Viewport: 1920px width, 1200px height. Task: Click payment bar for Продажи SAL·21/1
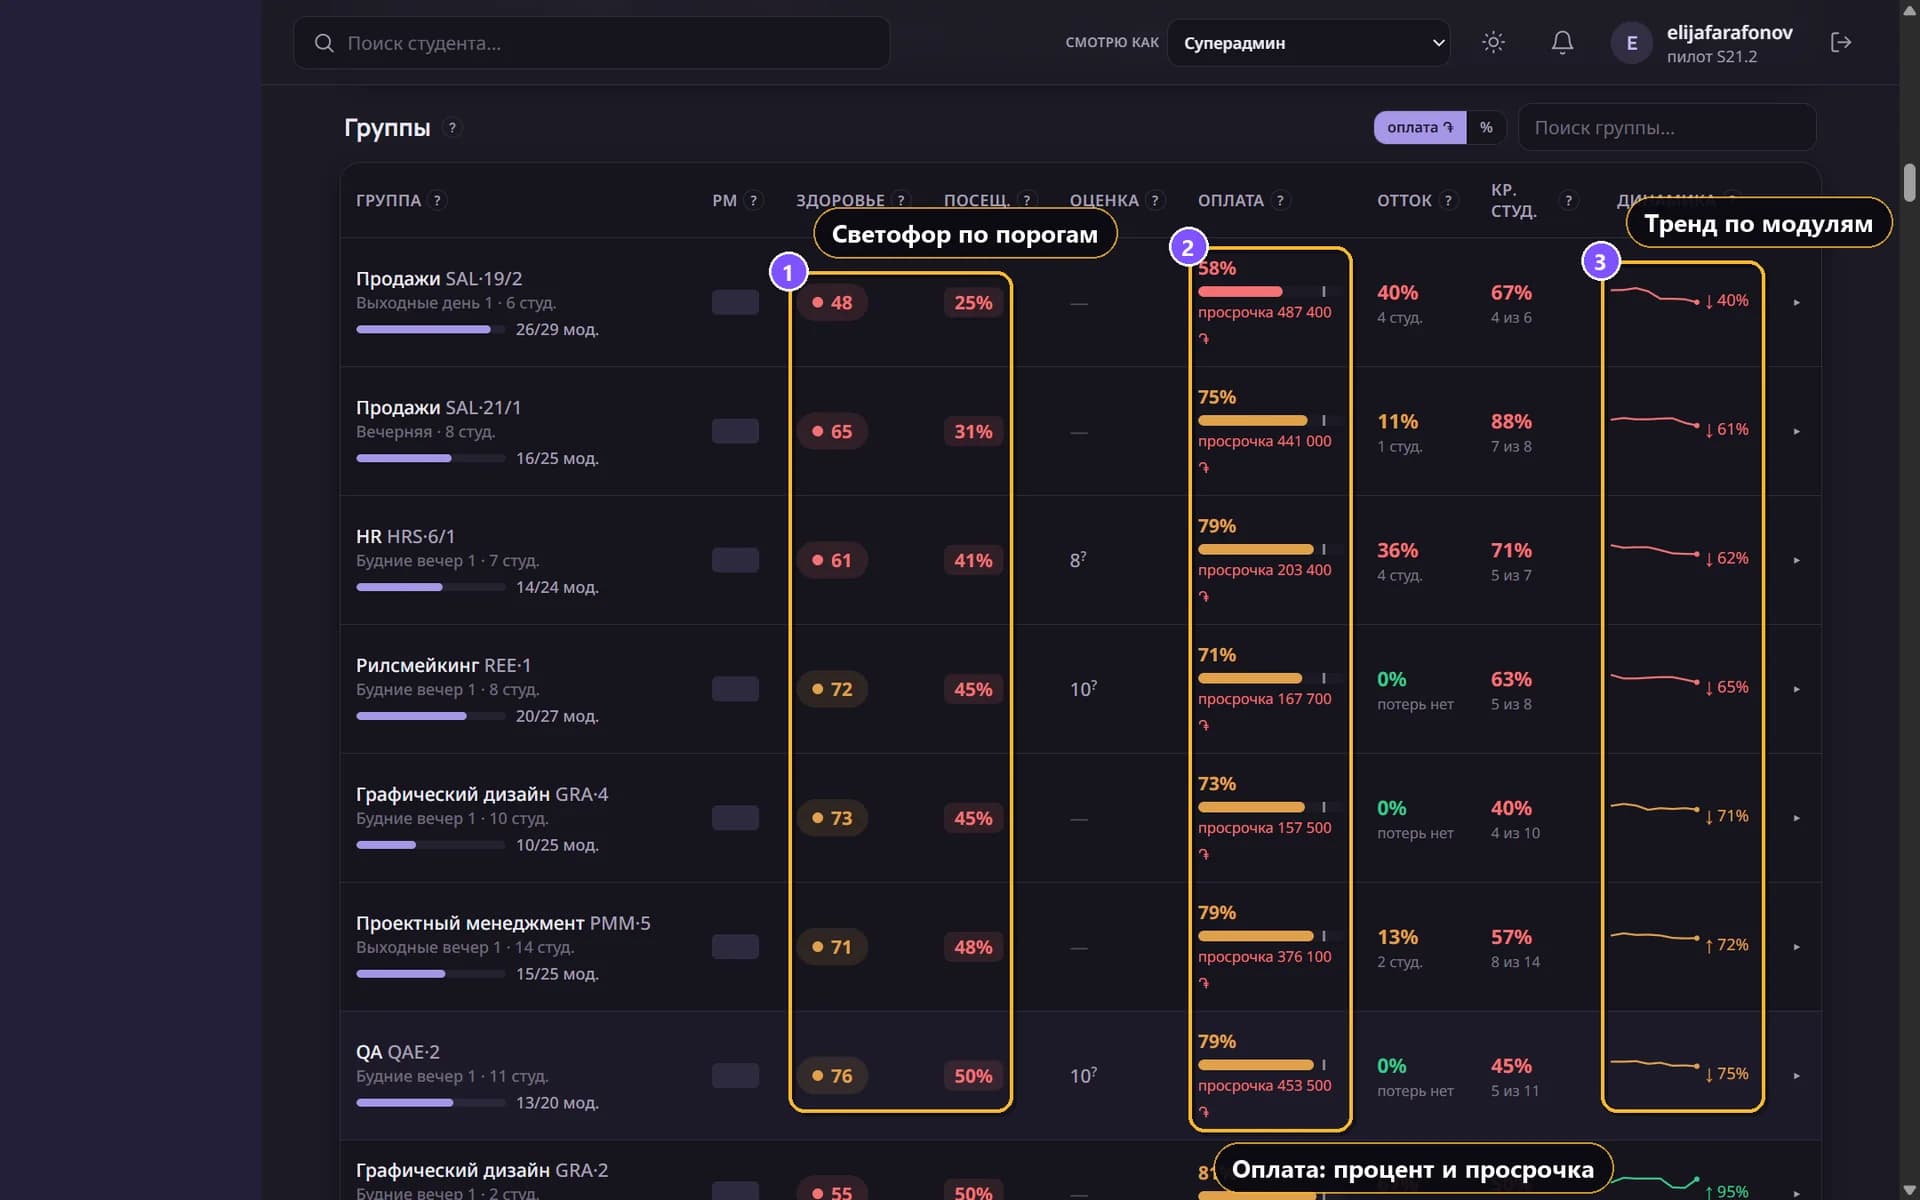click(x=1268, y=420)
